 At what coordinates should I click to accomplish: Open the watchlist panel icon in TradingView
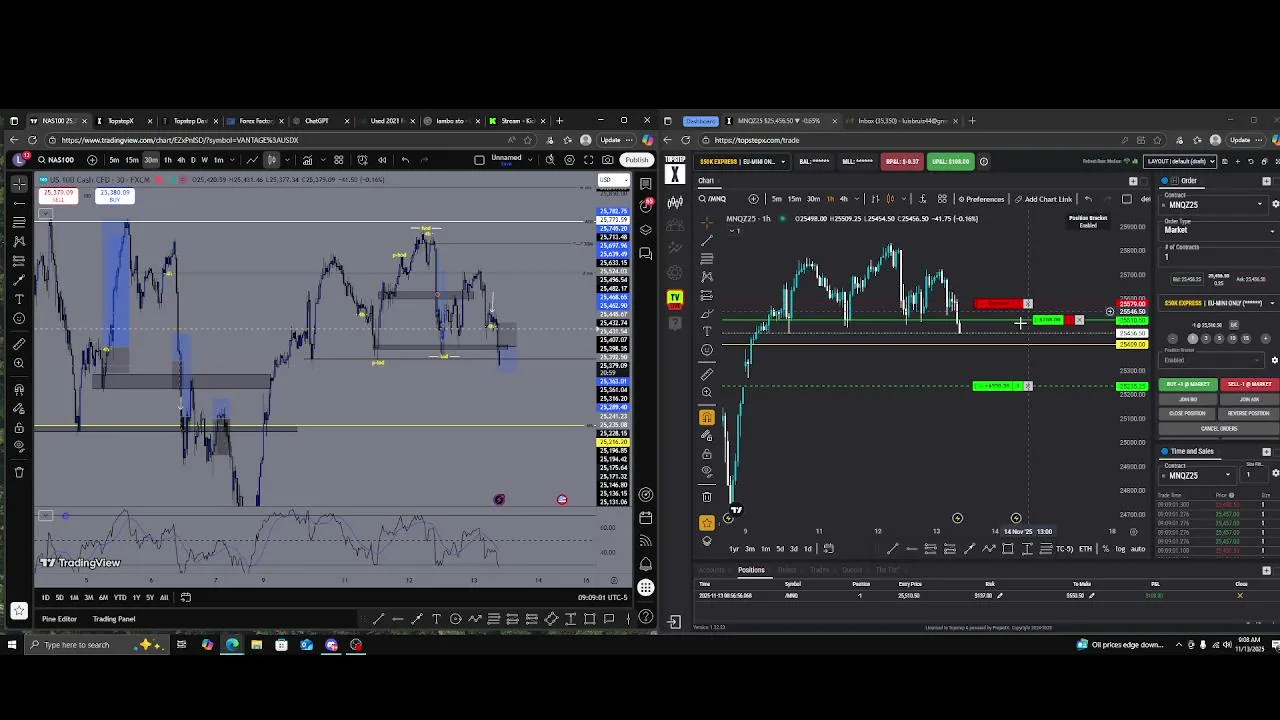click(646, 184)
